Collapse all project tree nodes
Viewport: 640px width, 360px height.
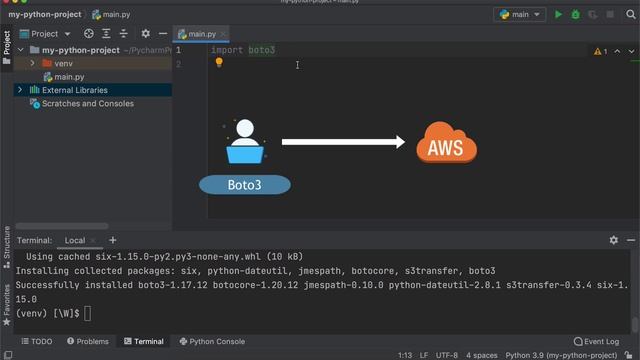click(x=123, y=34)
